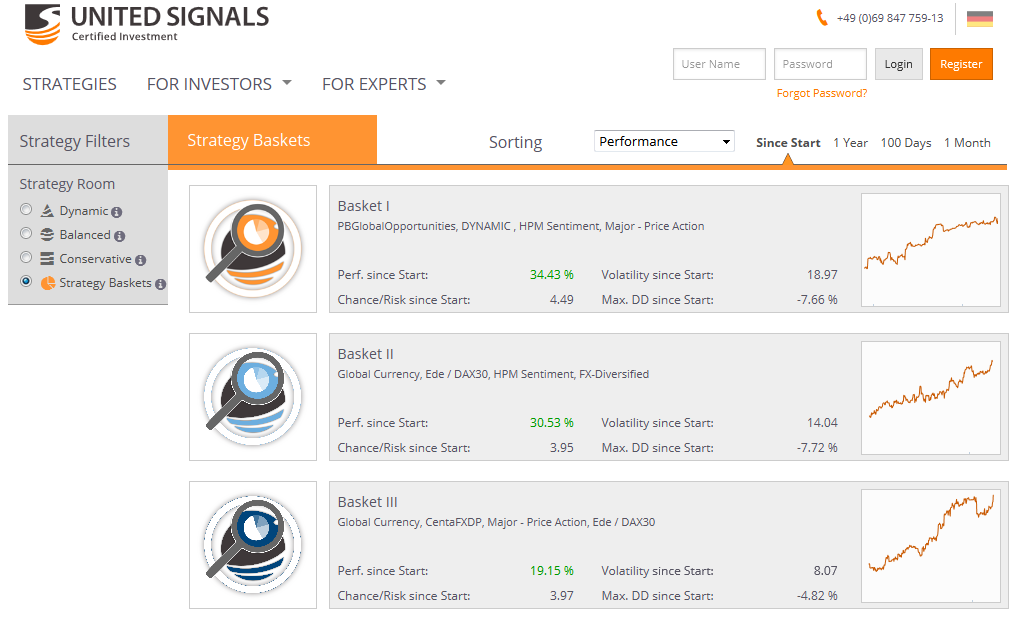Click info icon next to Balanced
The height and width of the screenshot is (620, 1019).
coord(120,236)
